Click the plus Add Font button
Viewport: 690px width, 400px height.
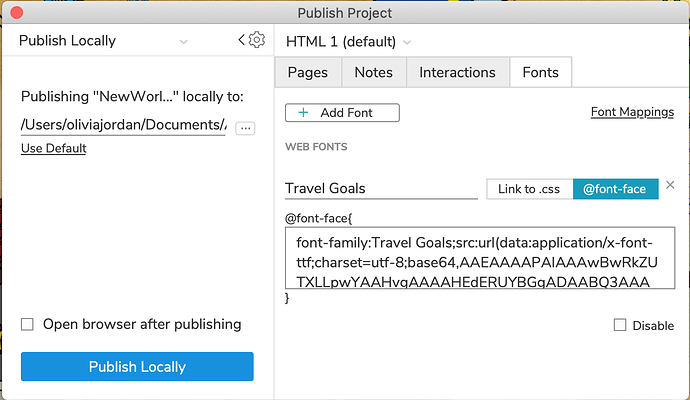pyautogui.click(x=342, y=113)
